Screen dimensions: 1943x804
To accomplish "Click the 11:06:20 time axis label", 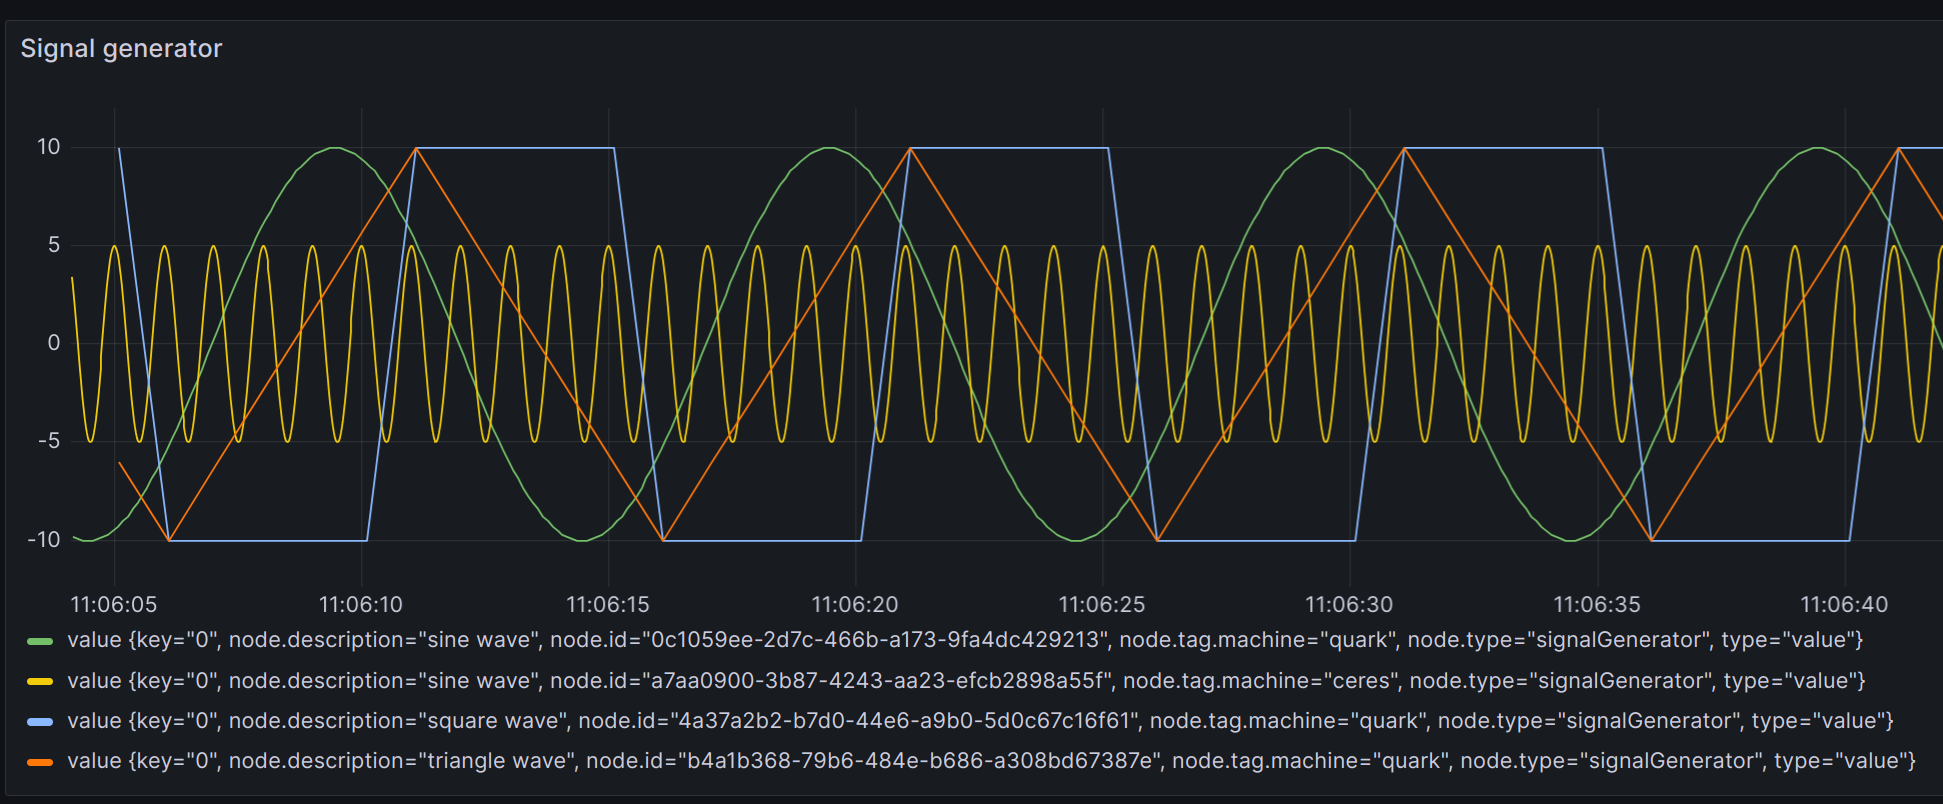I will (x=855, y=604).
